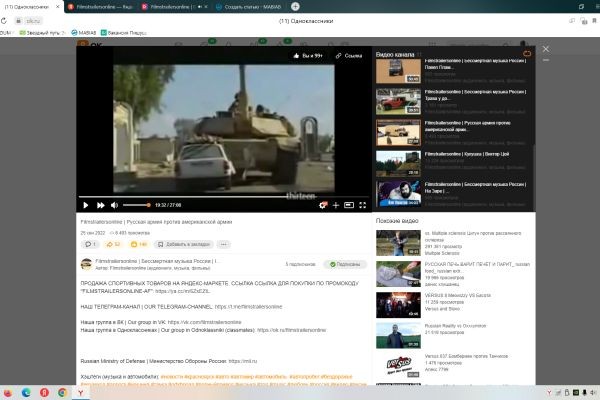The height and width of the screenshot is (400, 600).
Task: Like the video with thumbs-up
Action: point(308,56)
